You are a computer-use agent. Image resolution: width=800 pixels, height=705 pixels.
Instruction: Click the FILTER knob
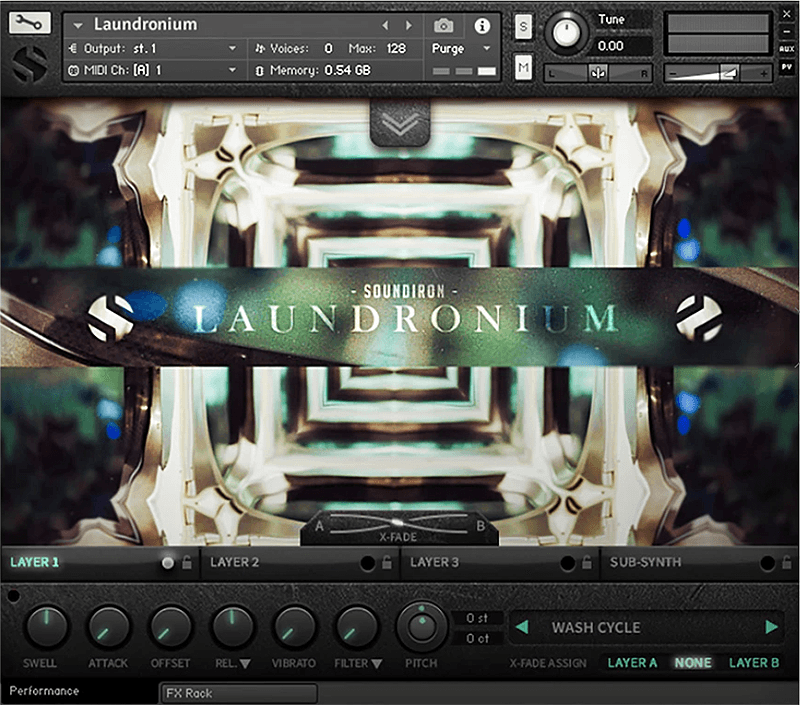click(x=356, y=627)
